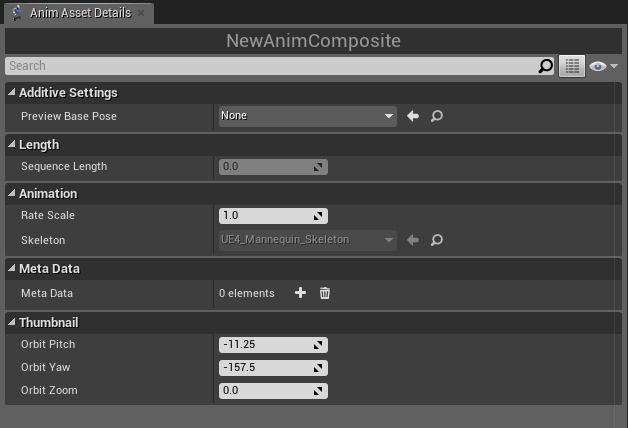Click Orbit Yaw spin arrow icon
The height and width of the screenshot is (428, 628).
coord(318,368)
